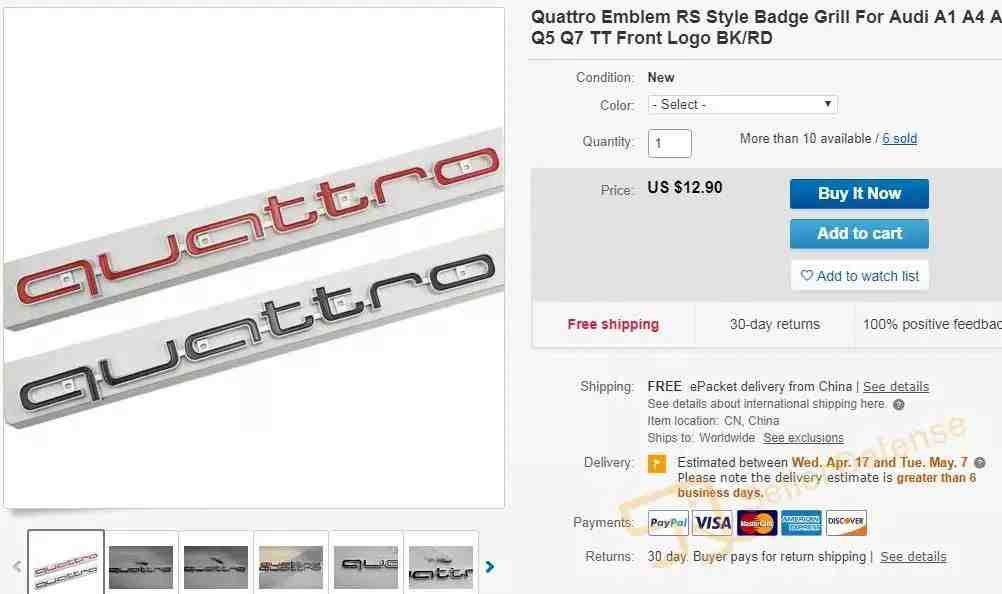Click the orange delivery warning icon
This screenshot has width=1002, height=594.
tap(657, 464)
